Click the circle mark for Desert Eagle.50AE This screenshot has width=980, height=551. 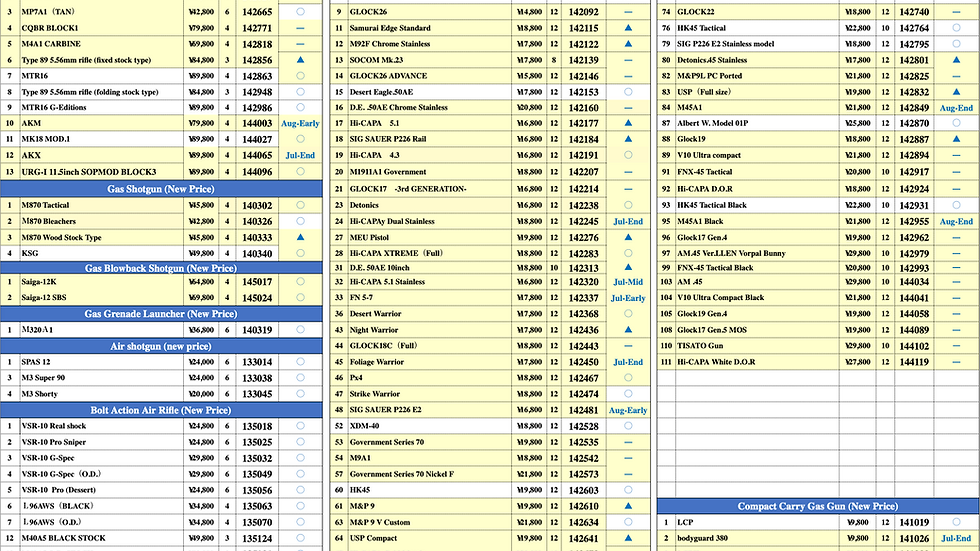click(x=628, y=92)
